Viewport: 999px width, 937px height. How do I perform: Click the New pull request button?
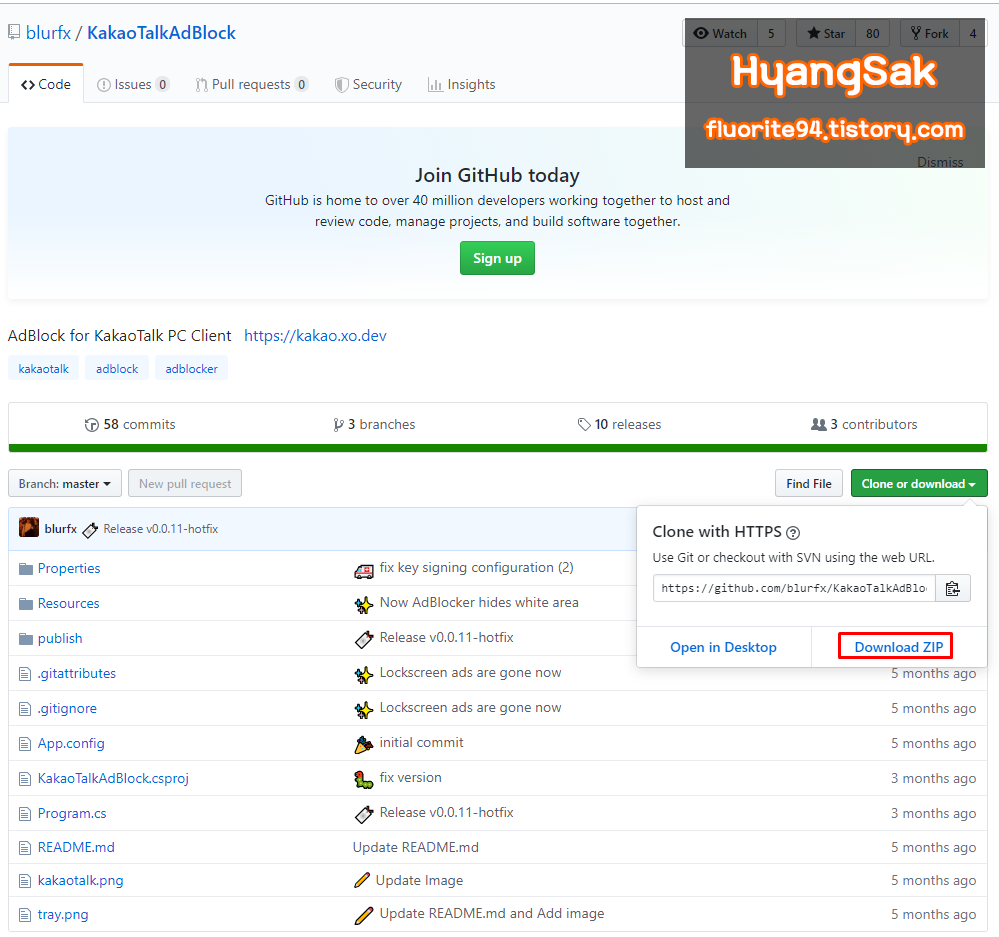[185, 483]
